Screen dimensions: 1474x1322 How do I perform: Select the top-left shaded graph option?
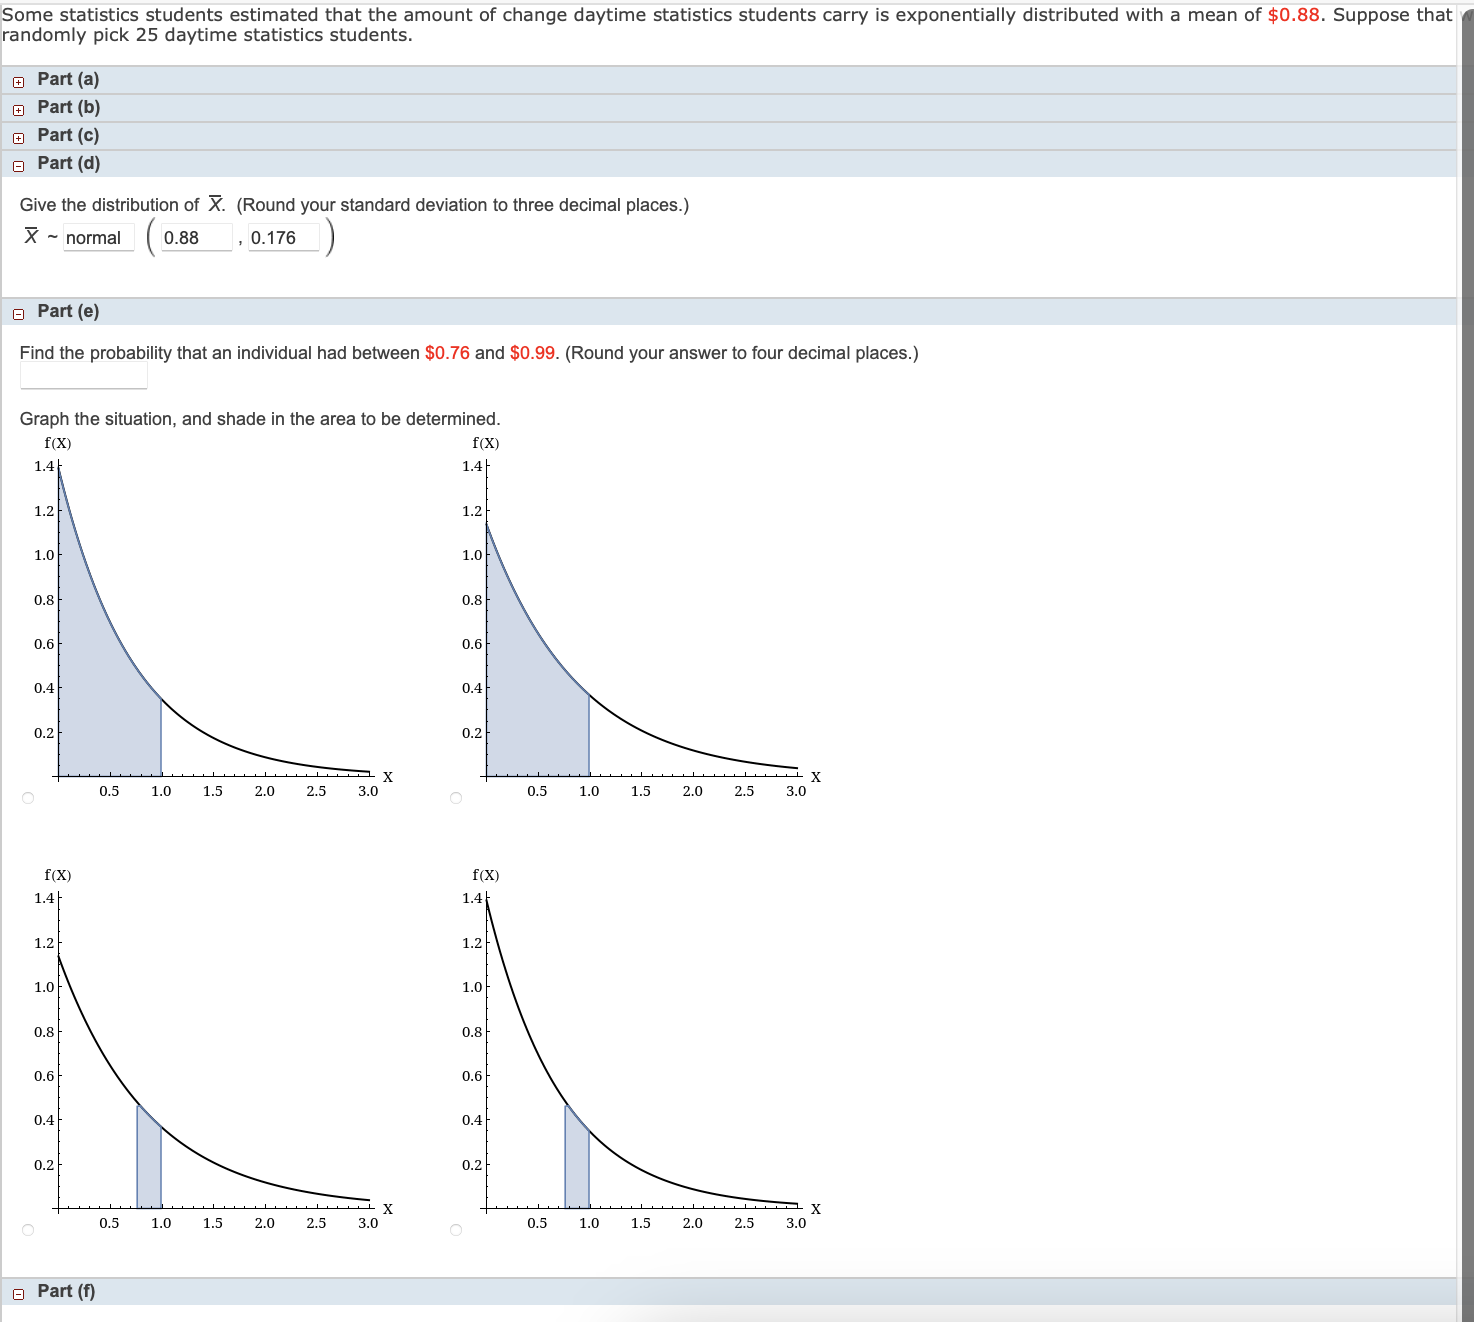28,797
